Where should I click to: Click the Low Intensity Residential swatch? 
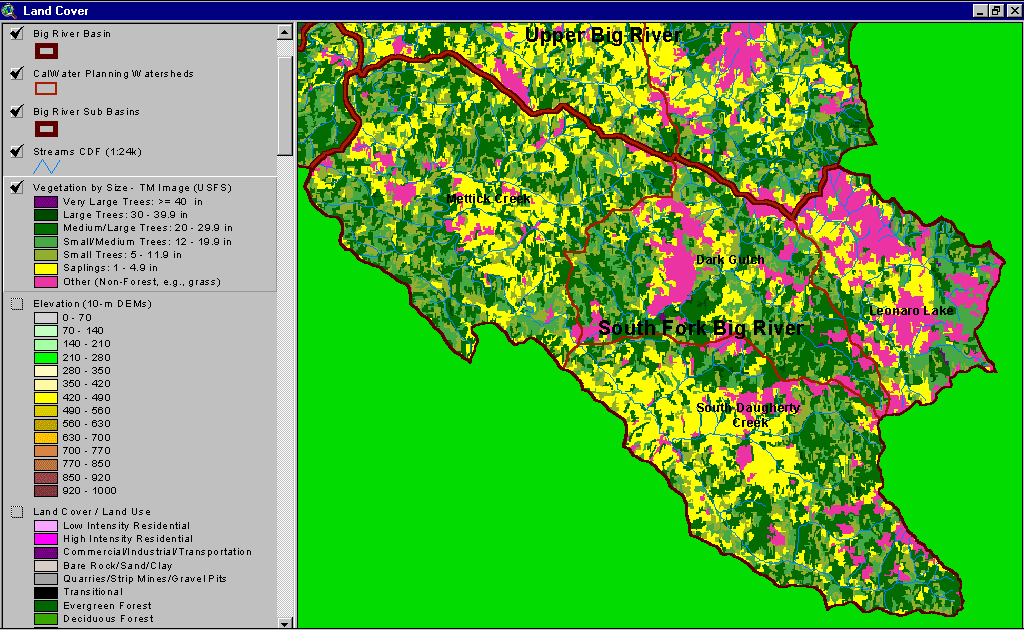(x=46, y=526)
